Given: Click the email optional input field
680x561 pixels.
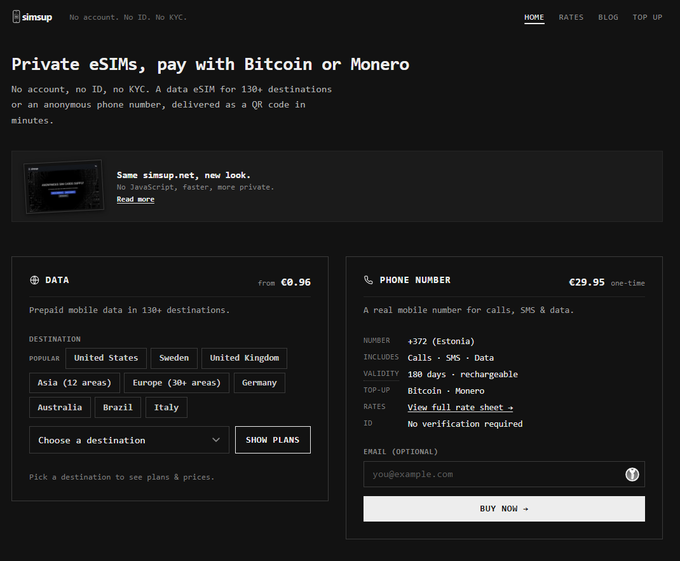Looking at the screenshot, I should point(504,474).
